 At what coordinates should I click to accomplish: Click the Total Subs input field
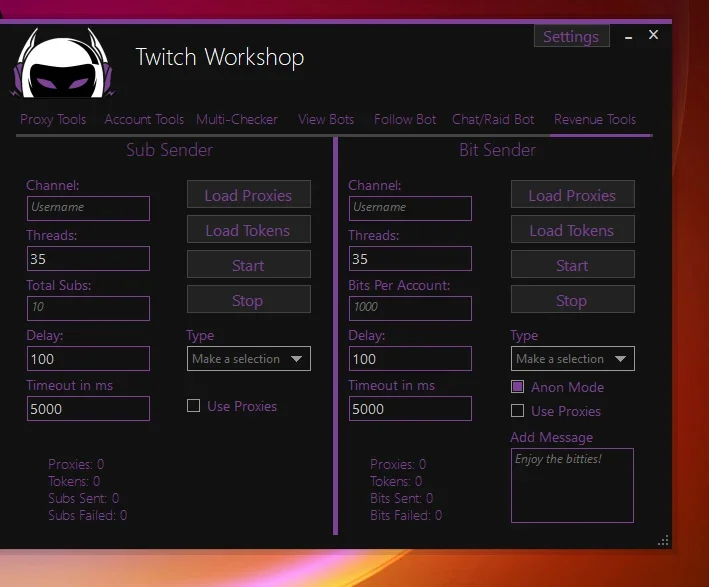coord(88,308)
